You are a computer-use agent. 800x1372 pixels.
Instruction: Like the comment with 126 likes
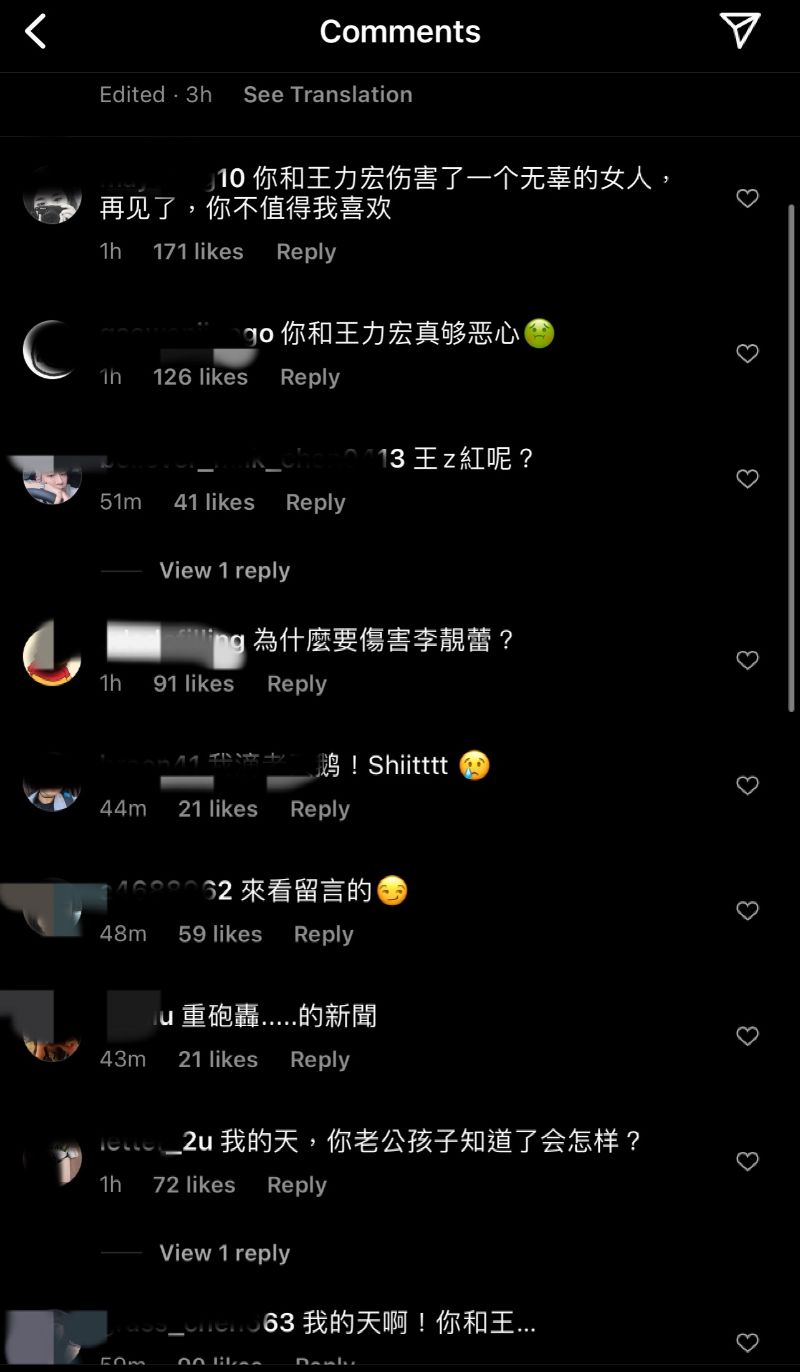[747, 354]
